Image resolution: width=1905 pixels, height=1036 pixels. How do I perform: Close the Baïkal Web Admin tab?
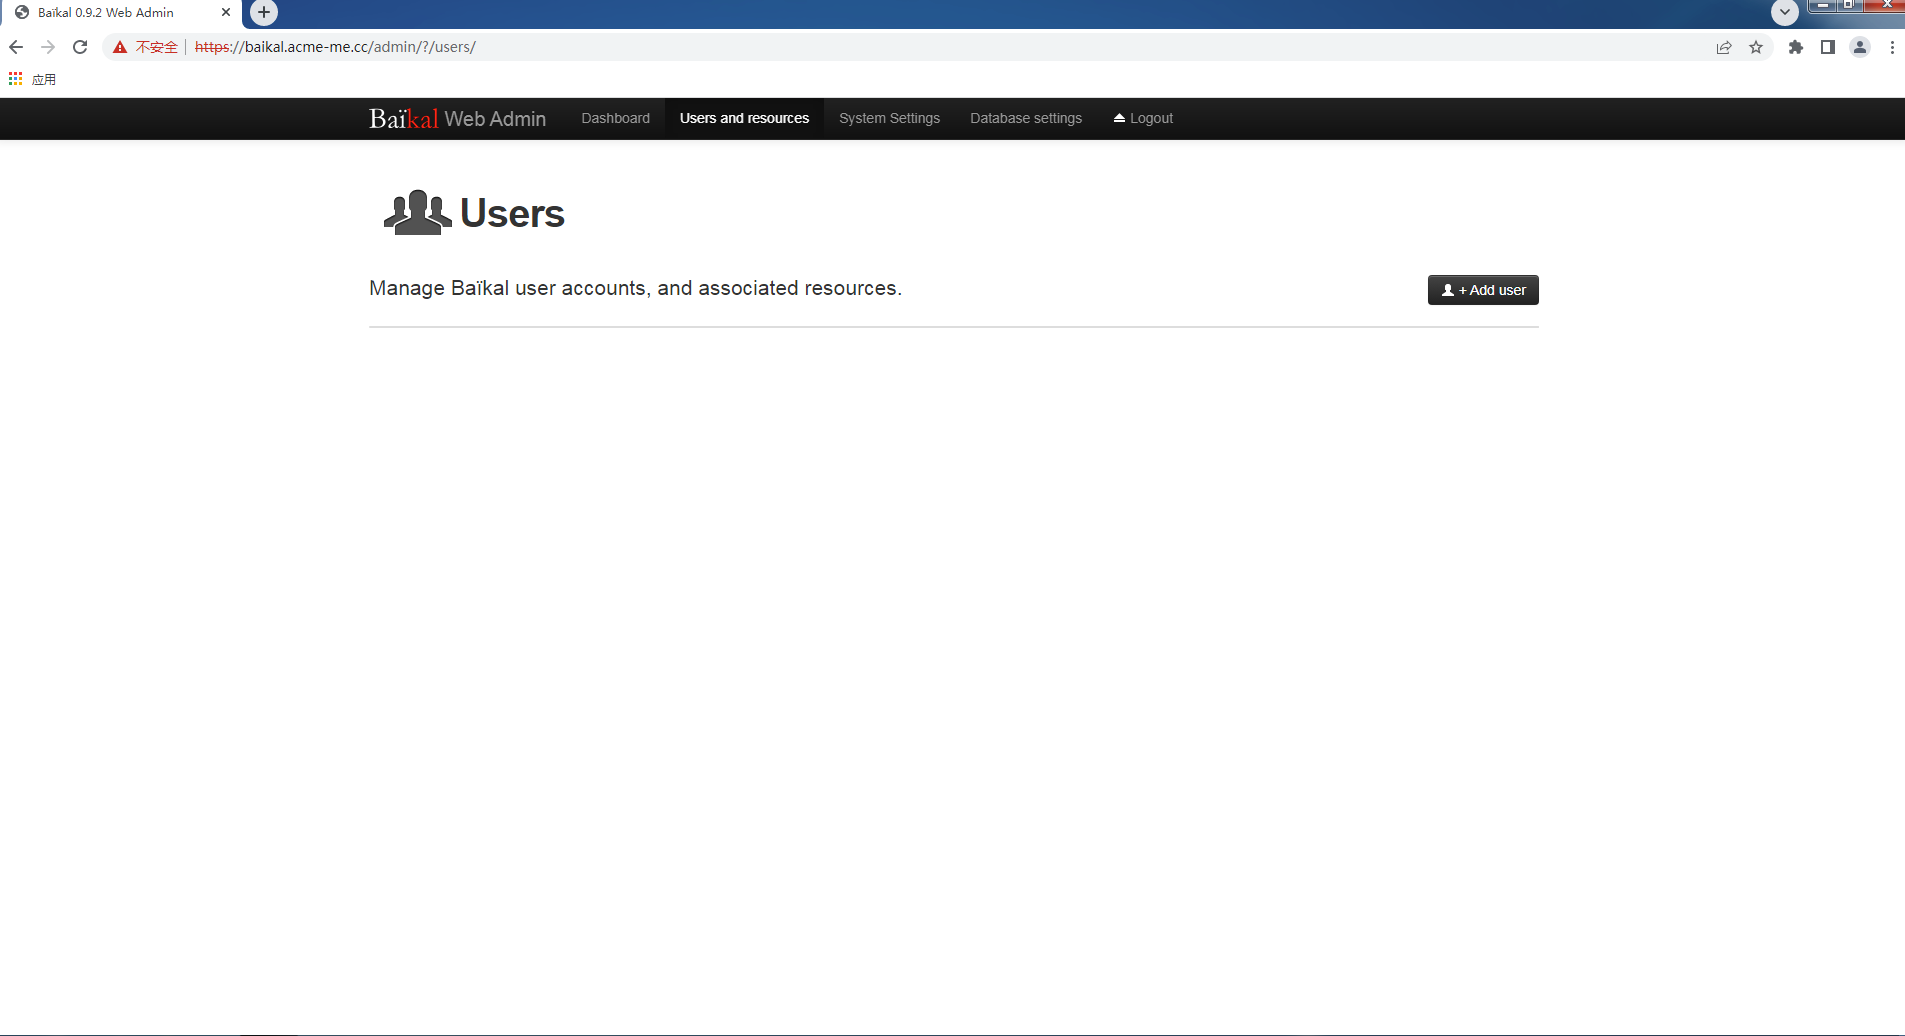point(226,12)
